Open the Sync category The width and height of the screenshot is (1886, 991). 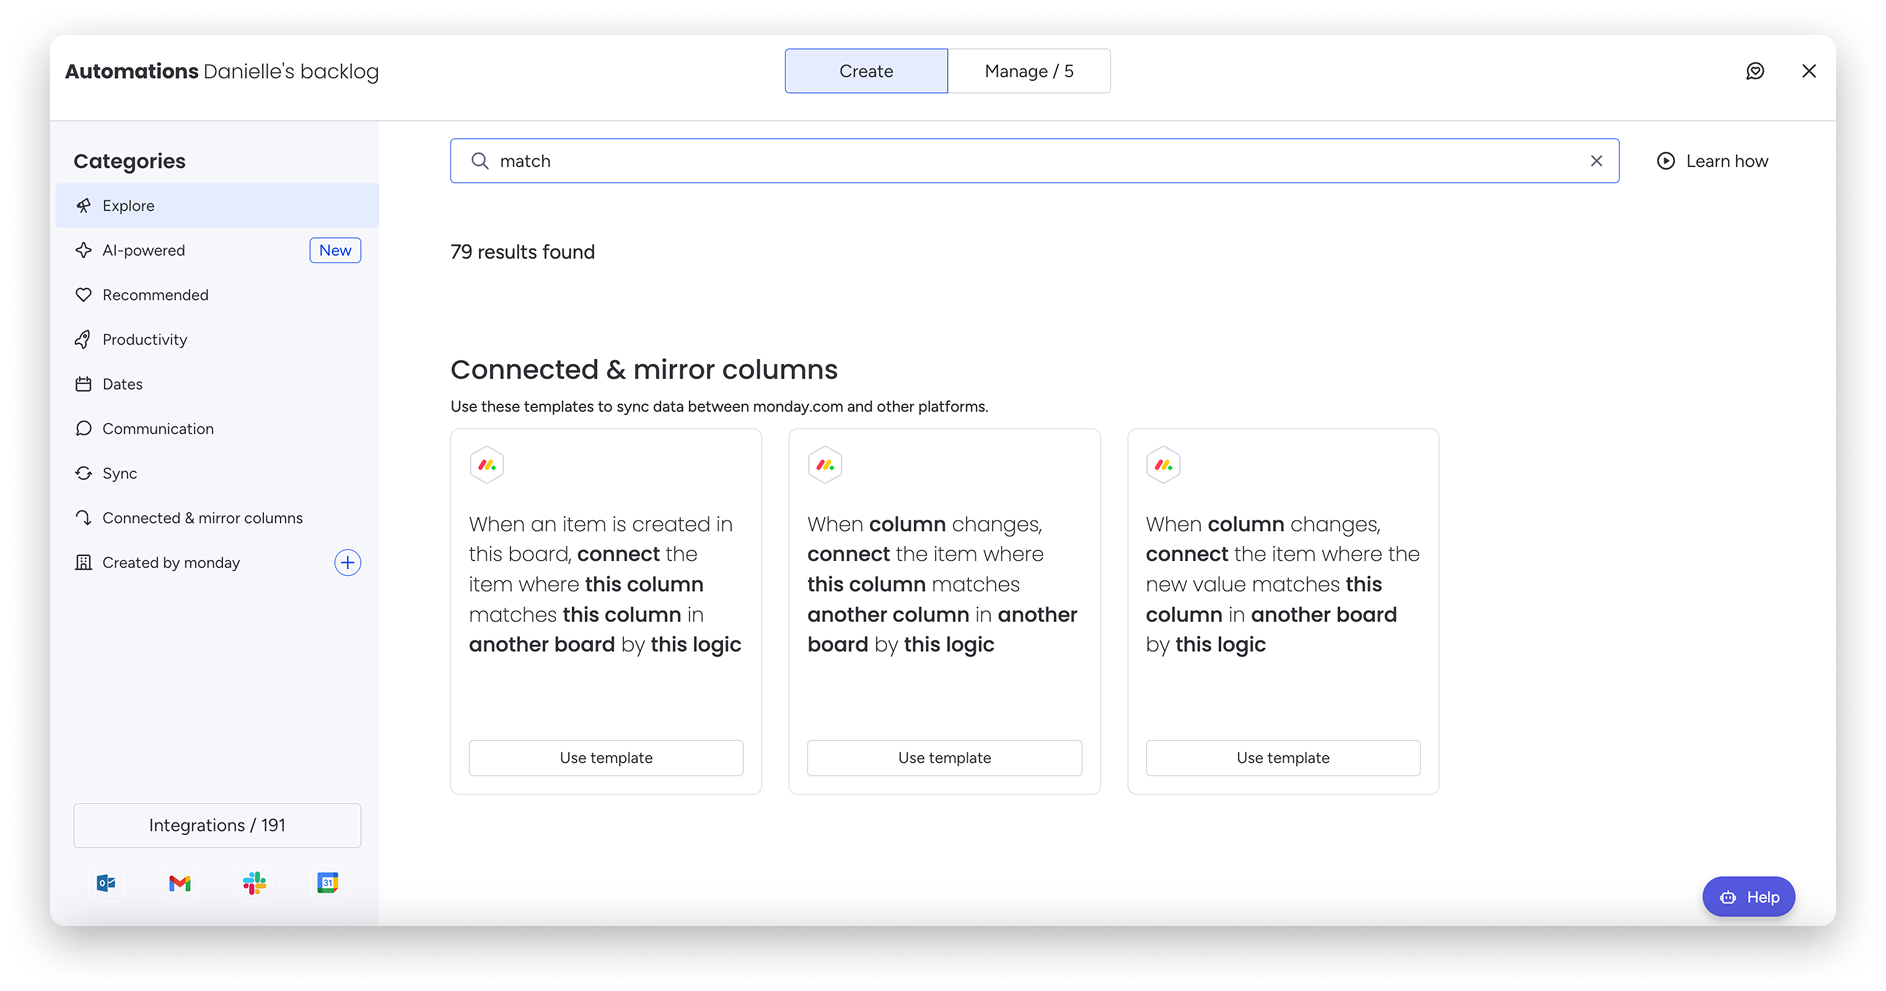(x=218, y=473)
